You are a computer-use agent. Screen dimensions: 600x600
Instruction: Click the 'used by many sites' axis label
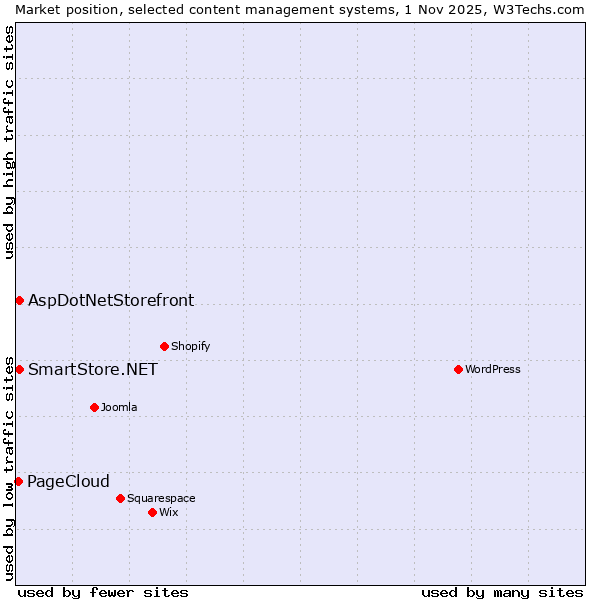click(502, 592)
